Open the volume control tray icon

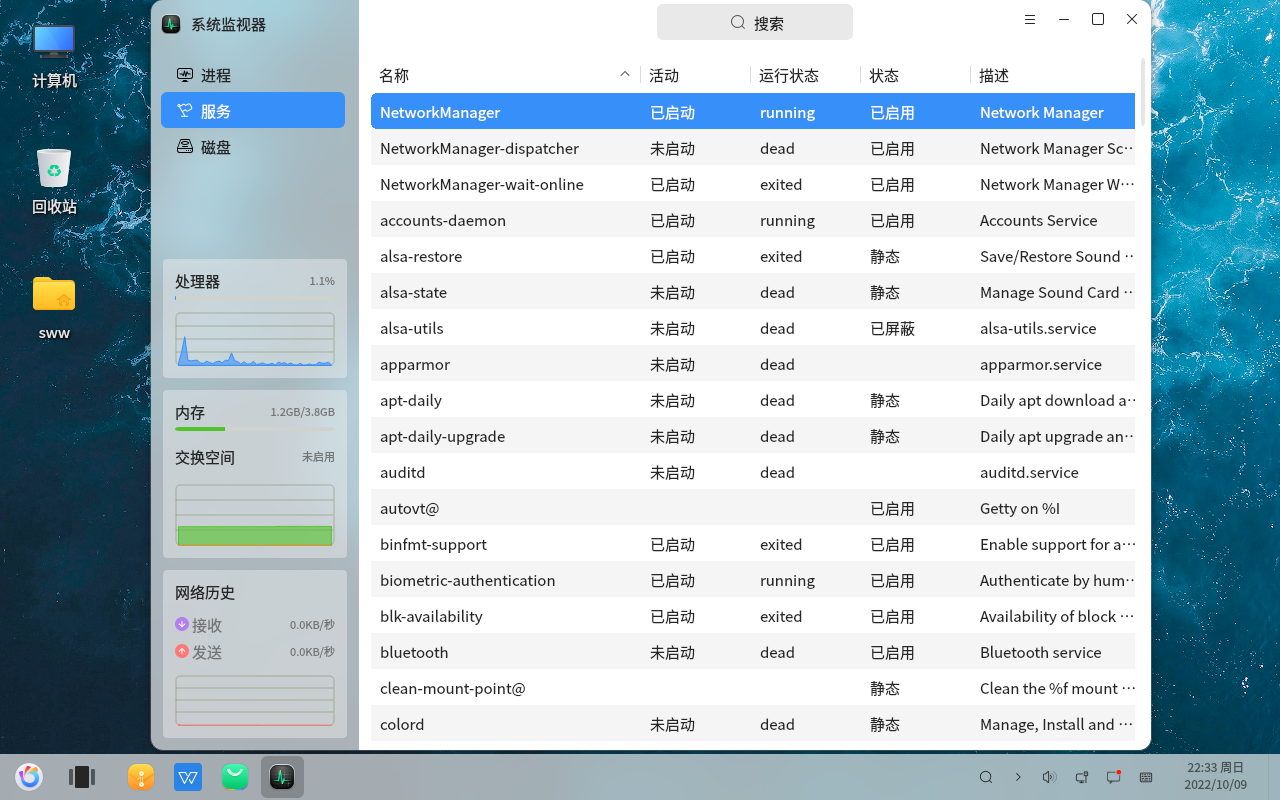(x=1049, y=777)
